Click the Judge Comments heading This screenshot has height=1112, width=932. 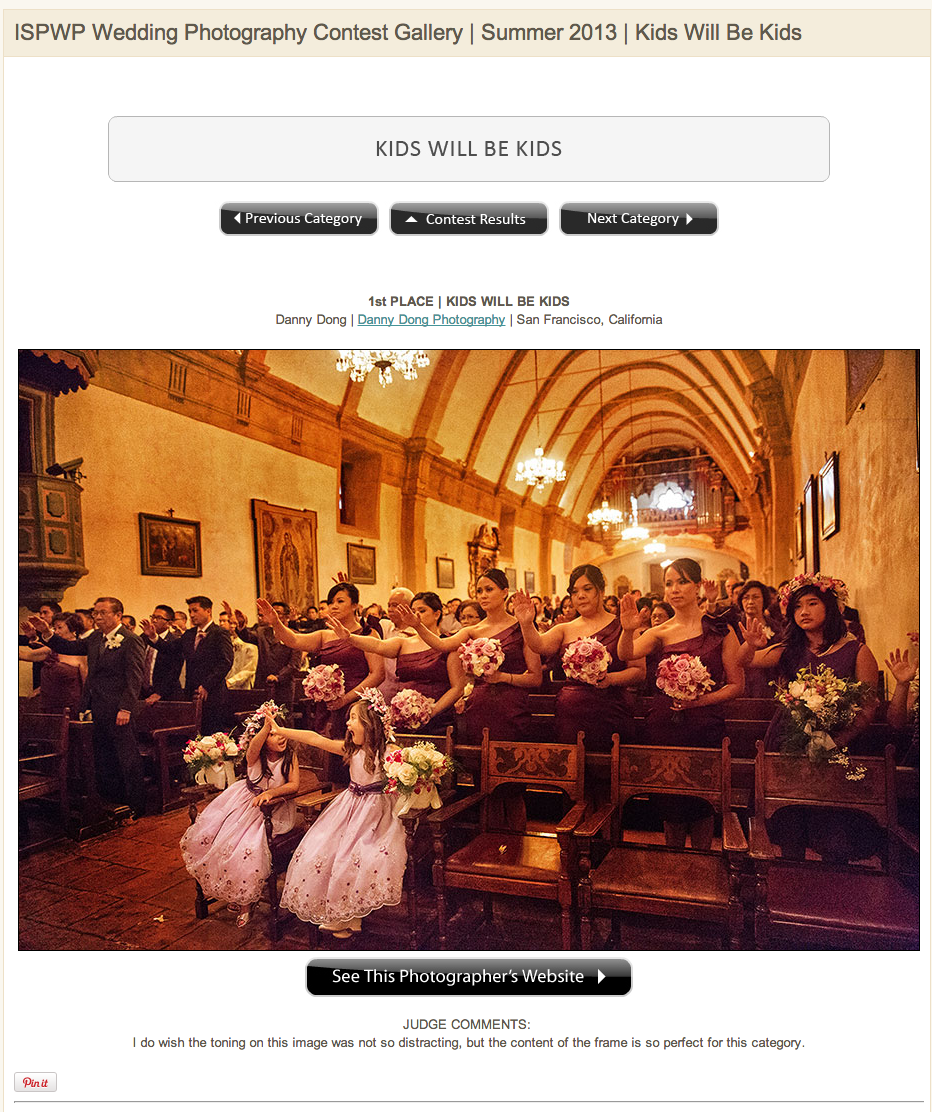467,1025
